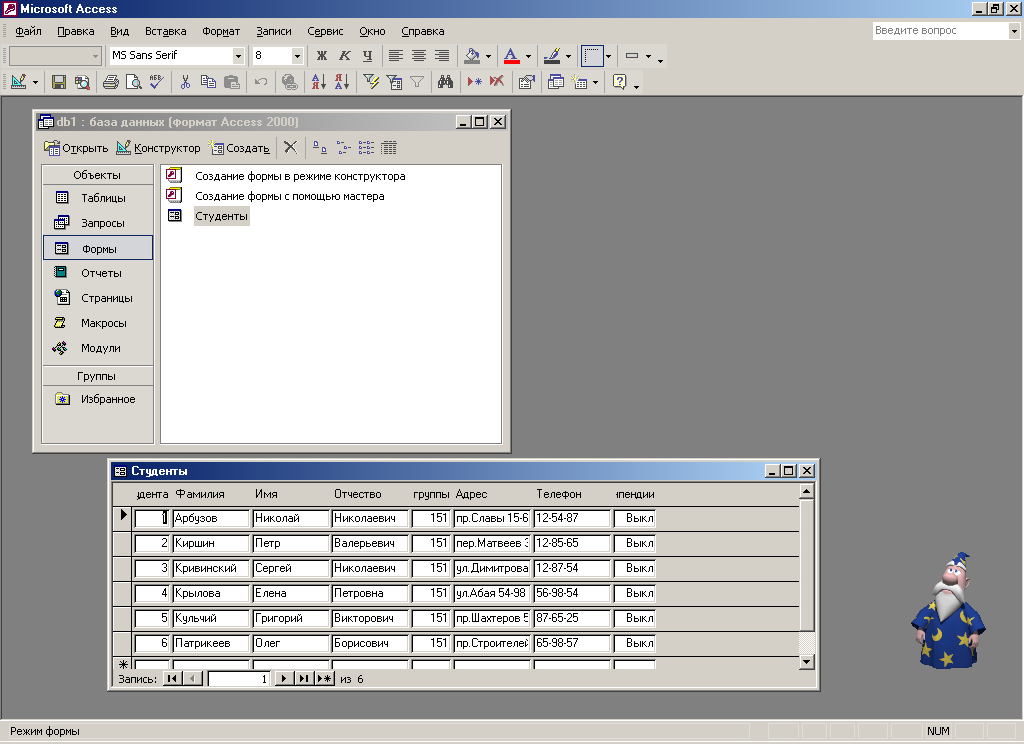Cut with the scissors icon
The image size is (1024, 744).
pyautogui.click(x=185, y=82)
